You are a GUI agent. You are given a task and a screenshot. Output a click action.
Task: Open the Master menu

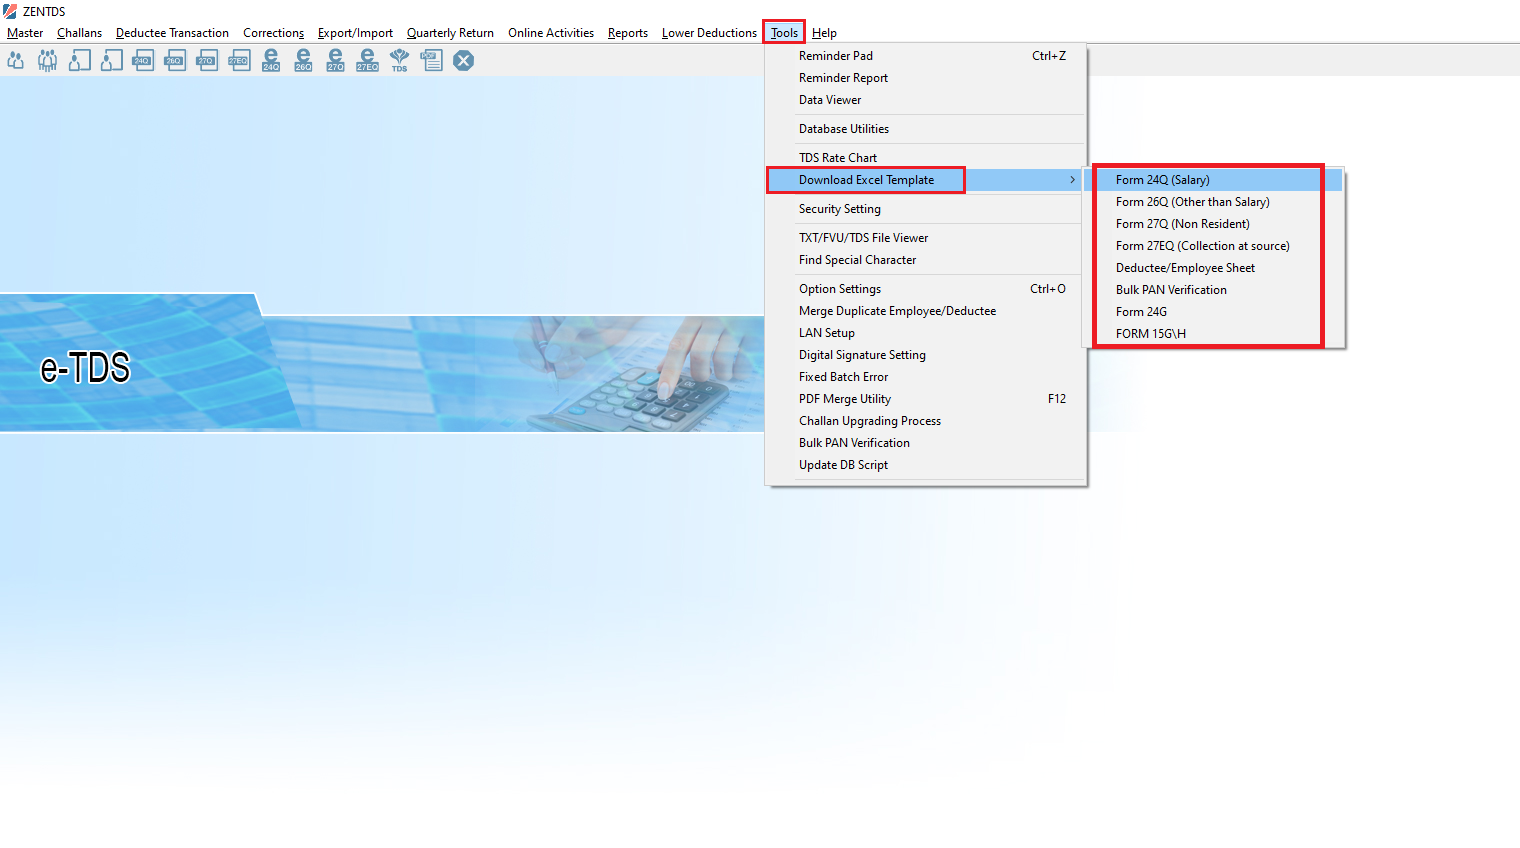(x=25, y=33)
